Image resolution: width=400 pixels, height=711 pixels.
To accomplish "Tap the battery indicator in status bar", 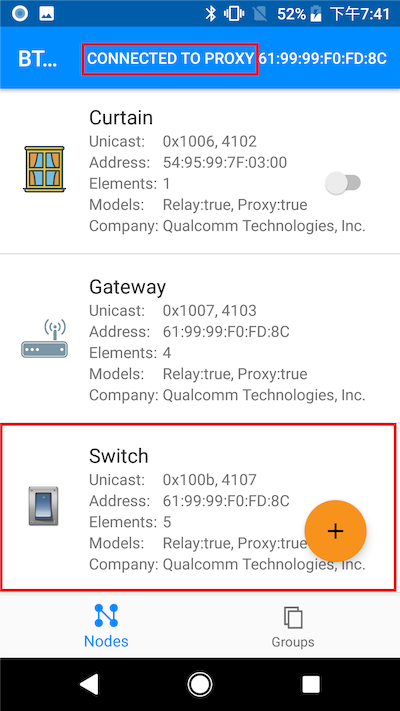I will 316,14.
